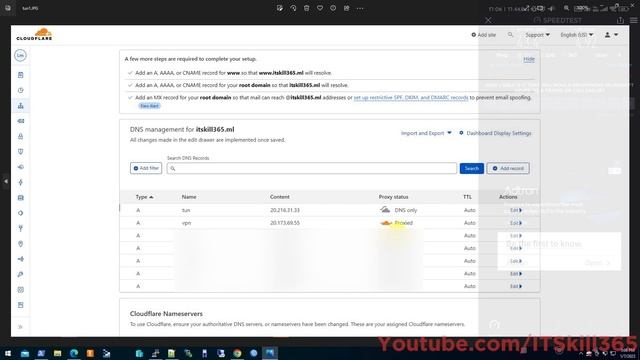Open Security shield icon in sidebar
Viewport: 640px width, 360px height.
pos(21,151)
